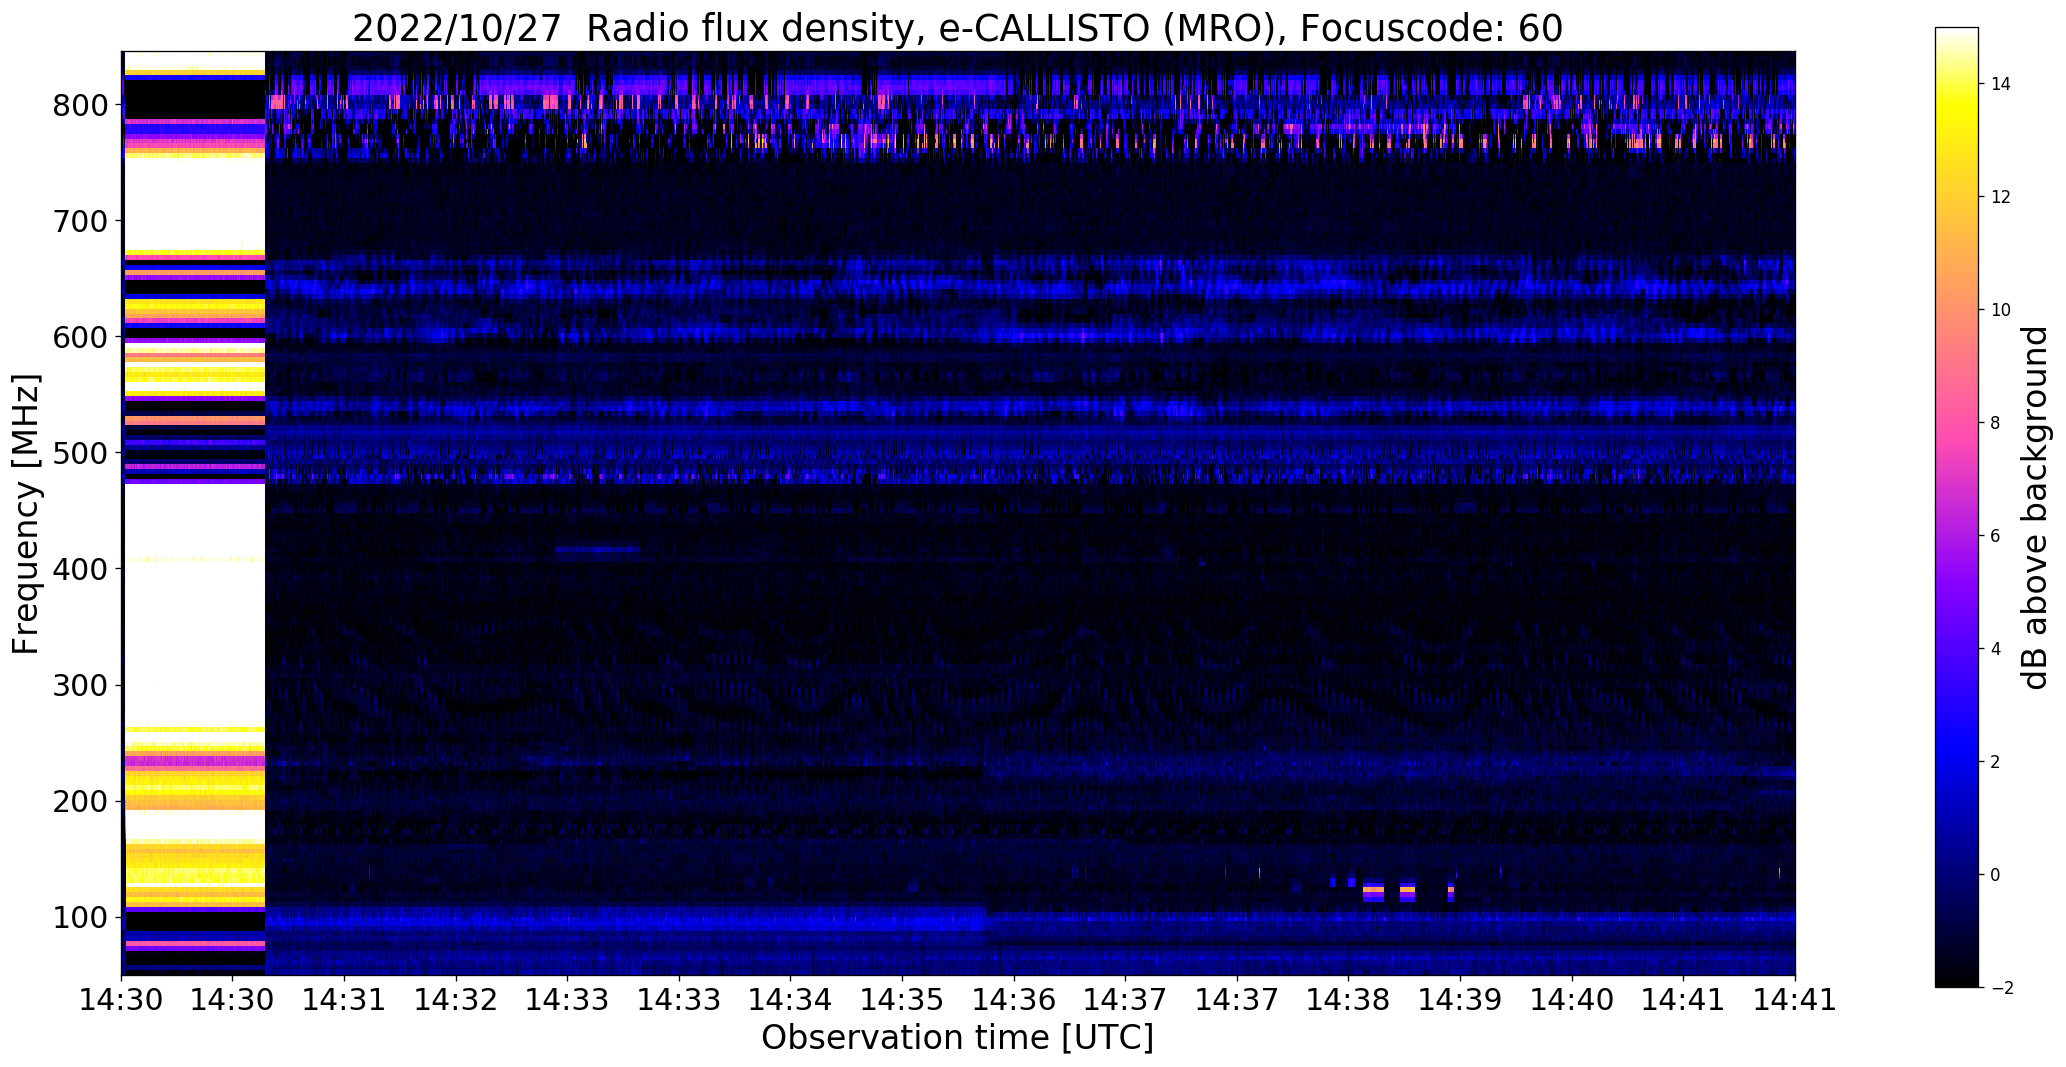Click the 'Frequency [MHz]' y-axis label
The height and width of the screenshot is (1067, 2066).
pyautogui.click(x=26, y=514)
